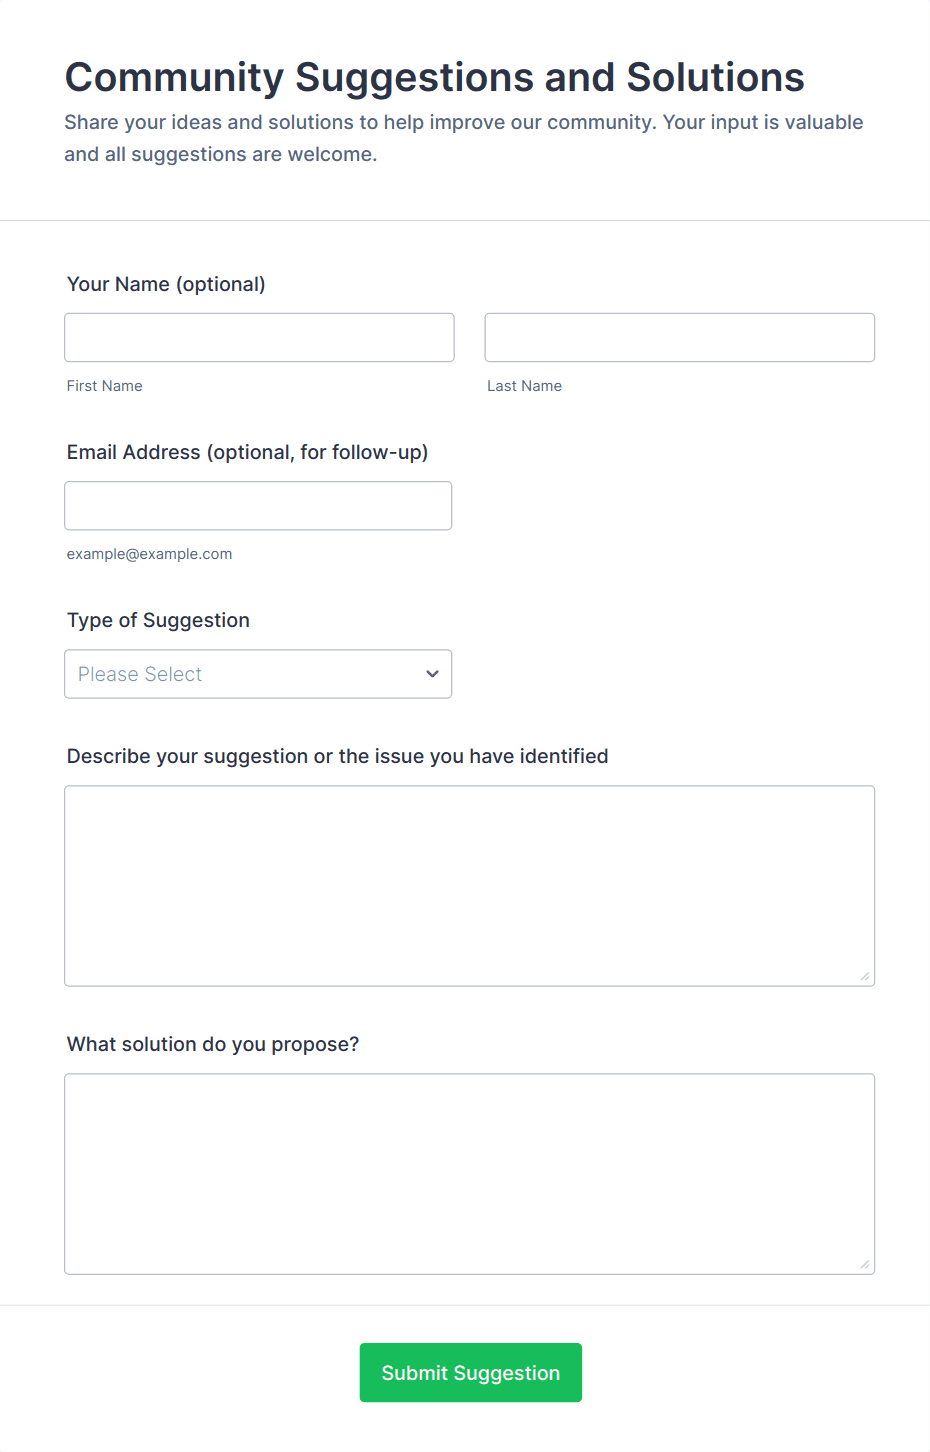Click resize handle of solution text area
This screenshot has height=1452, width=930.
pyautogui.click(x=865, y=1264)
